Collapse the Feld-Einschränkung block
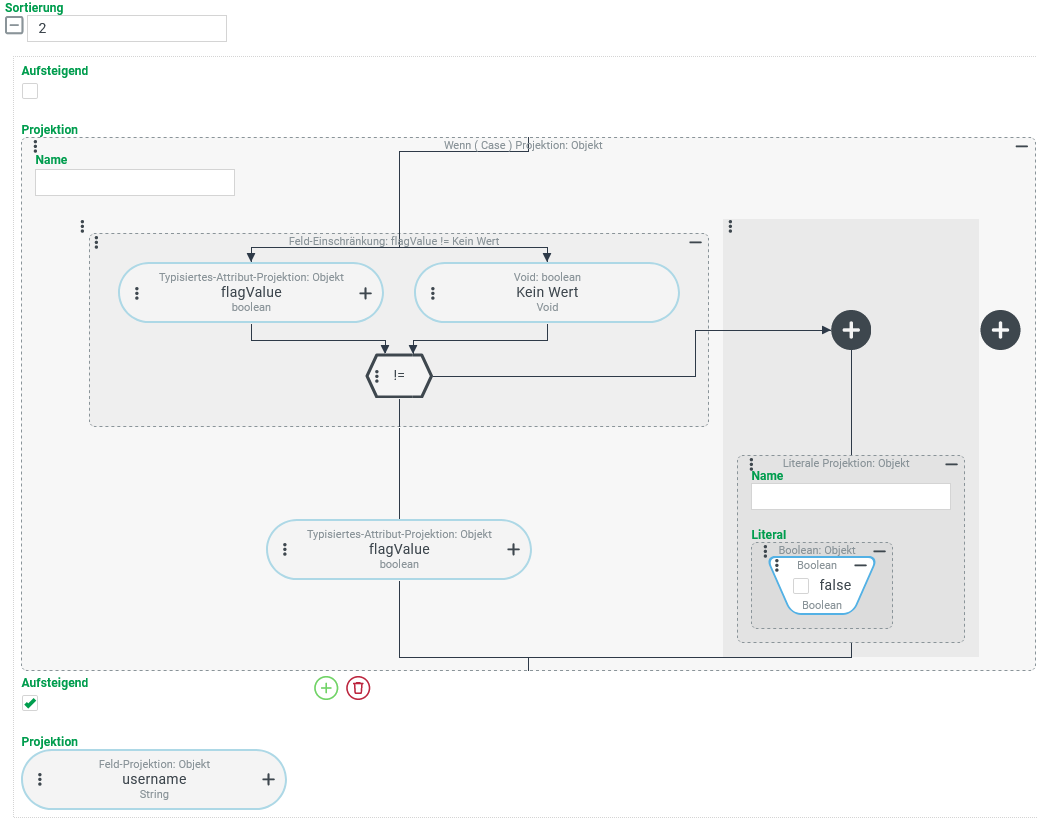 [695, 243]
